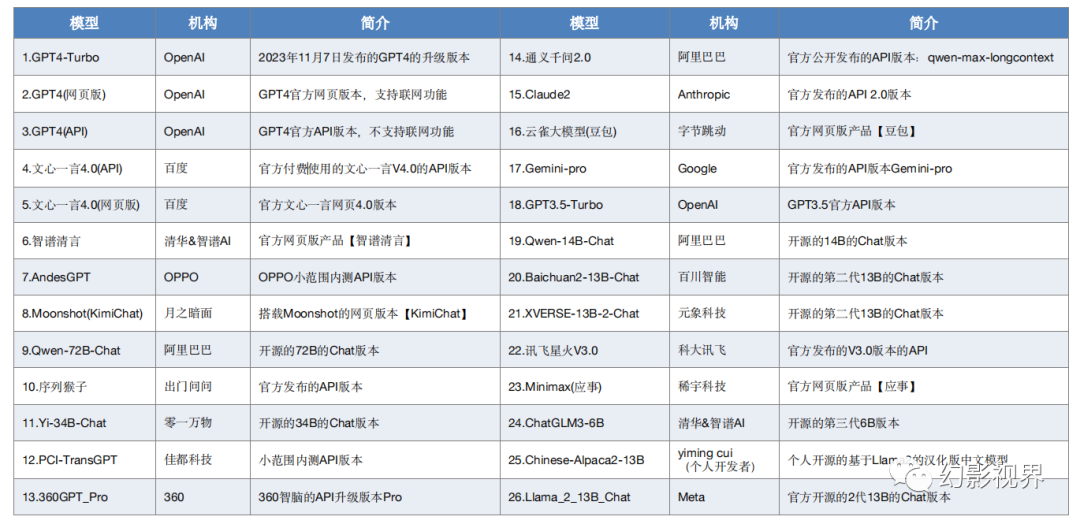Click the '11.Yi-34B-Chat' cell
This screenshot has height=524, width=1080.
pos(84,423)
